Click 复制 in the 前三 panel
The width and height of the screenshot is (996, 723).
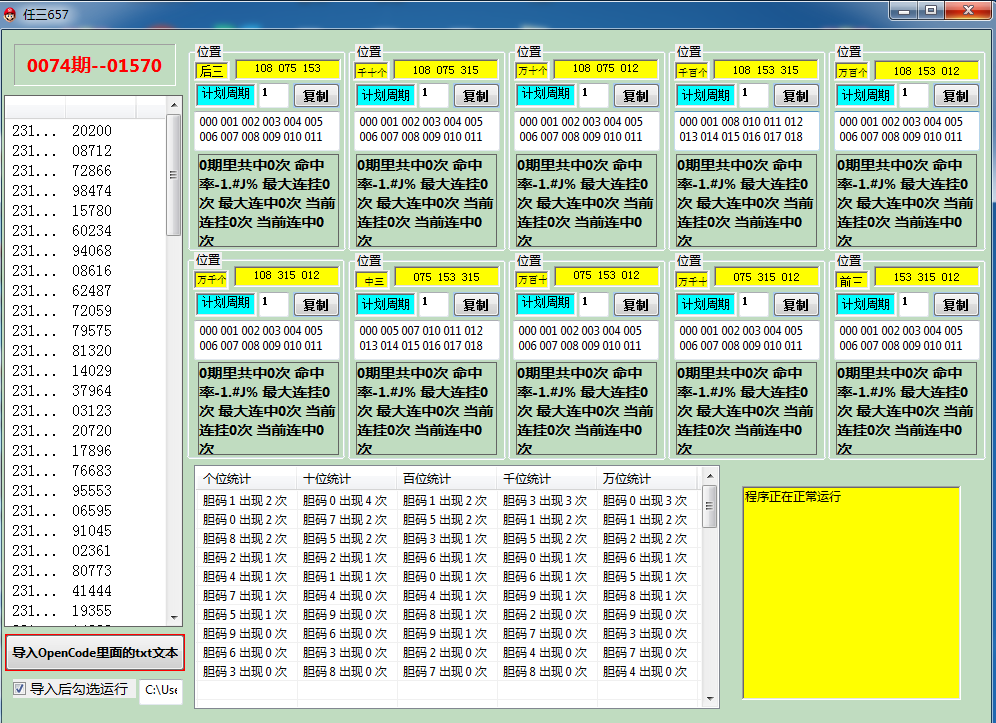pos(956,305)
